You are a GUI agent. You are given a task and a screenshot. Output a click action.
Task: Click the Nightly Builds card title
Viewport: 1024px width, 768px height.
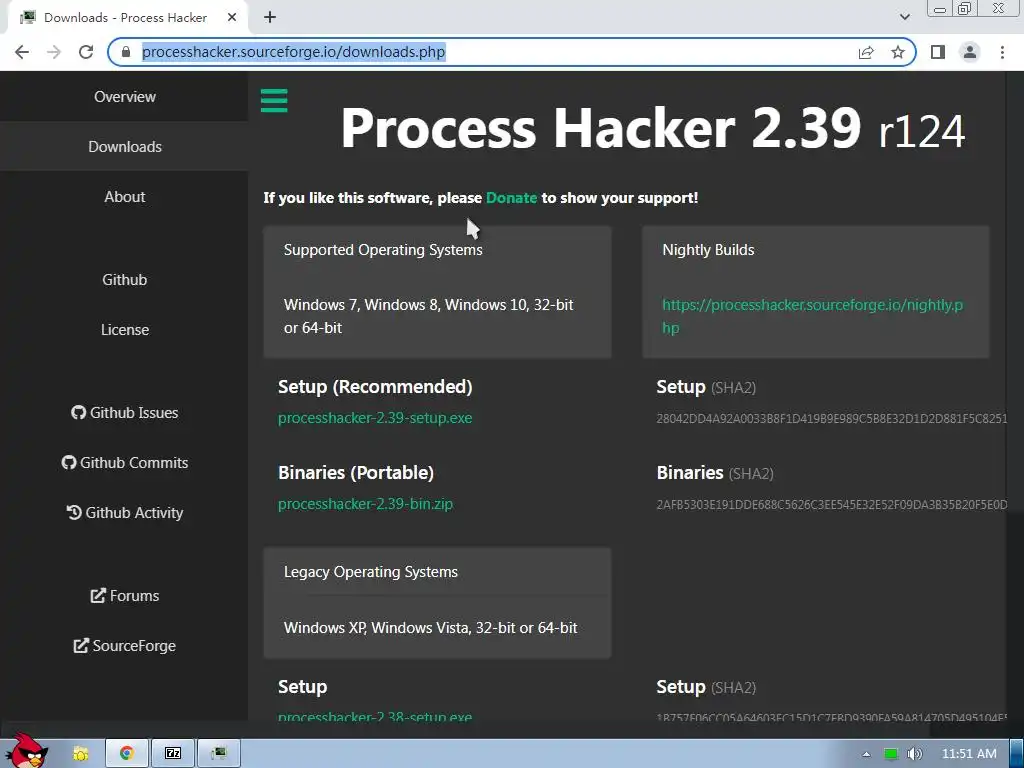click(708, 250)
